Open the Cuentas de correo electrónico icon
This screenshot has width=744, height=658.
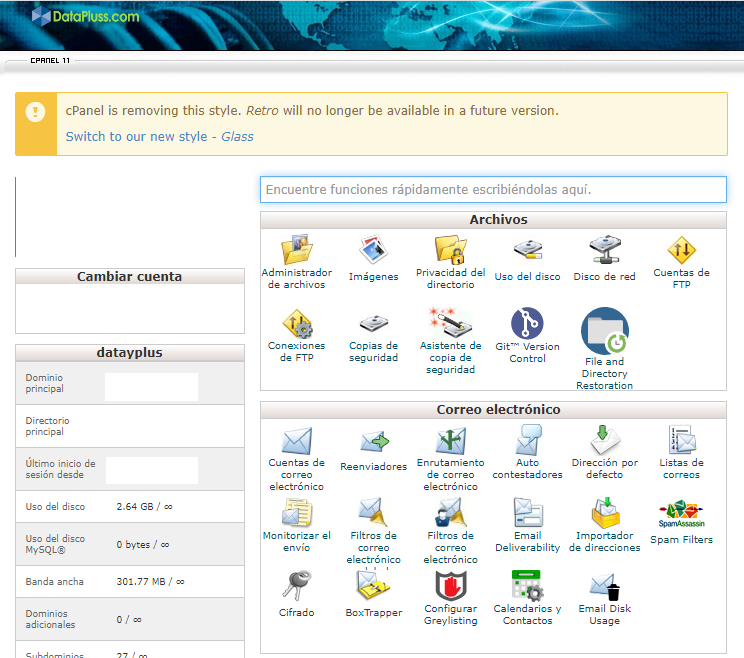pyautogui.click(x=297, y=441)
